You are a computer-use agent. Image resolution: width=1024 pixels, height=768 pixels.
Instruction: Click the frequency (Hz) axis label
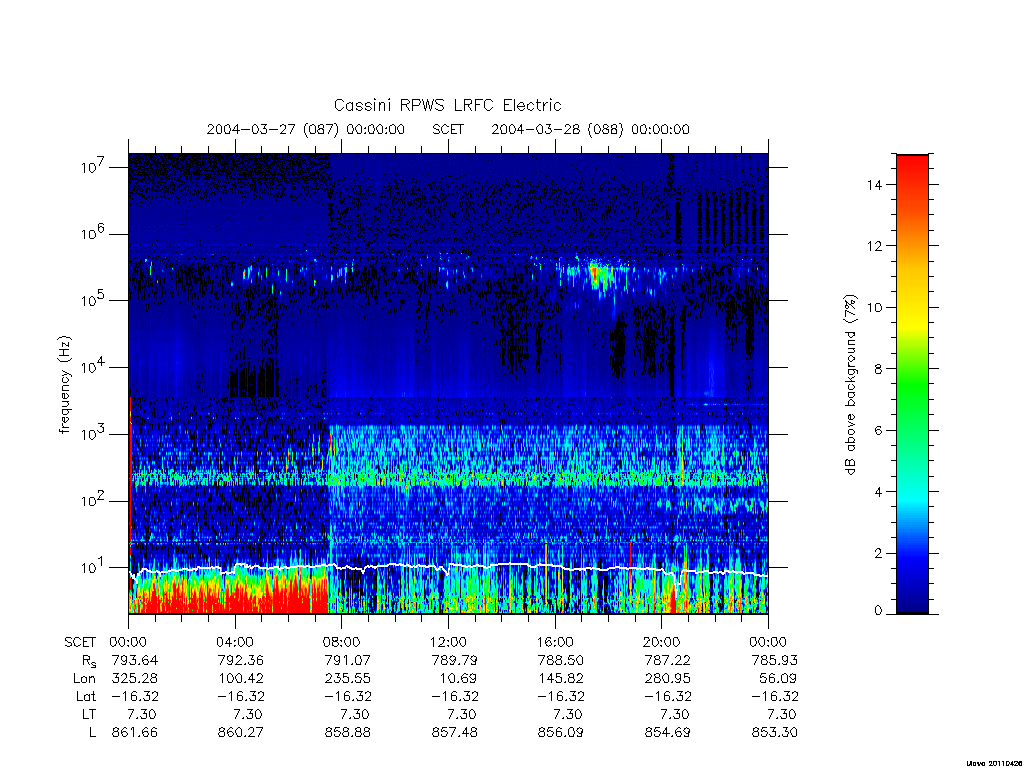(64, 385)
